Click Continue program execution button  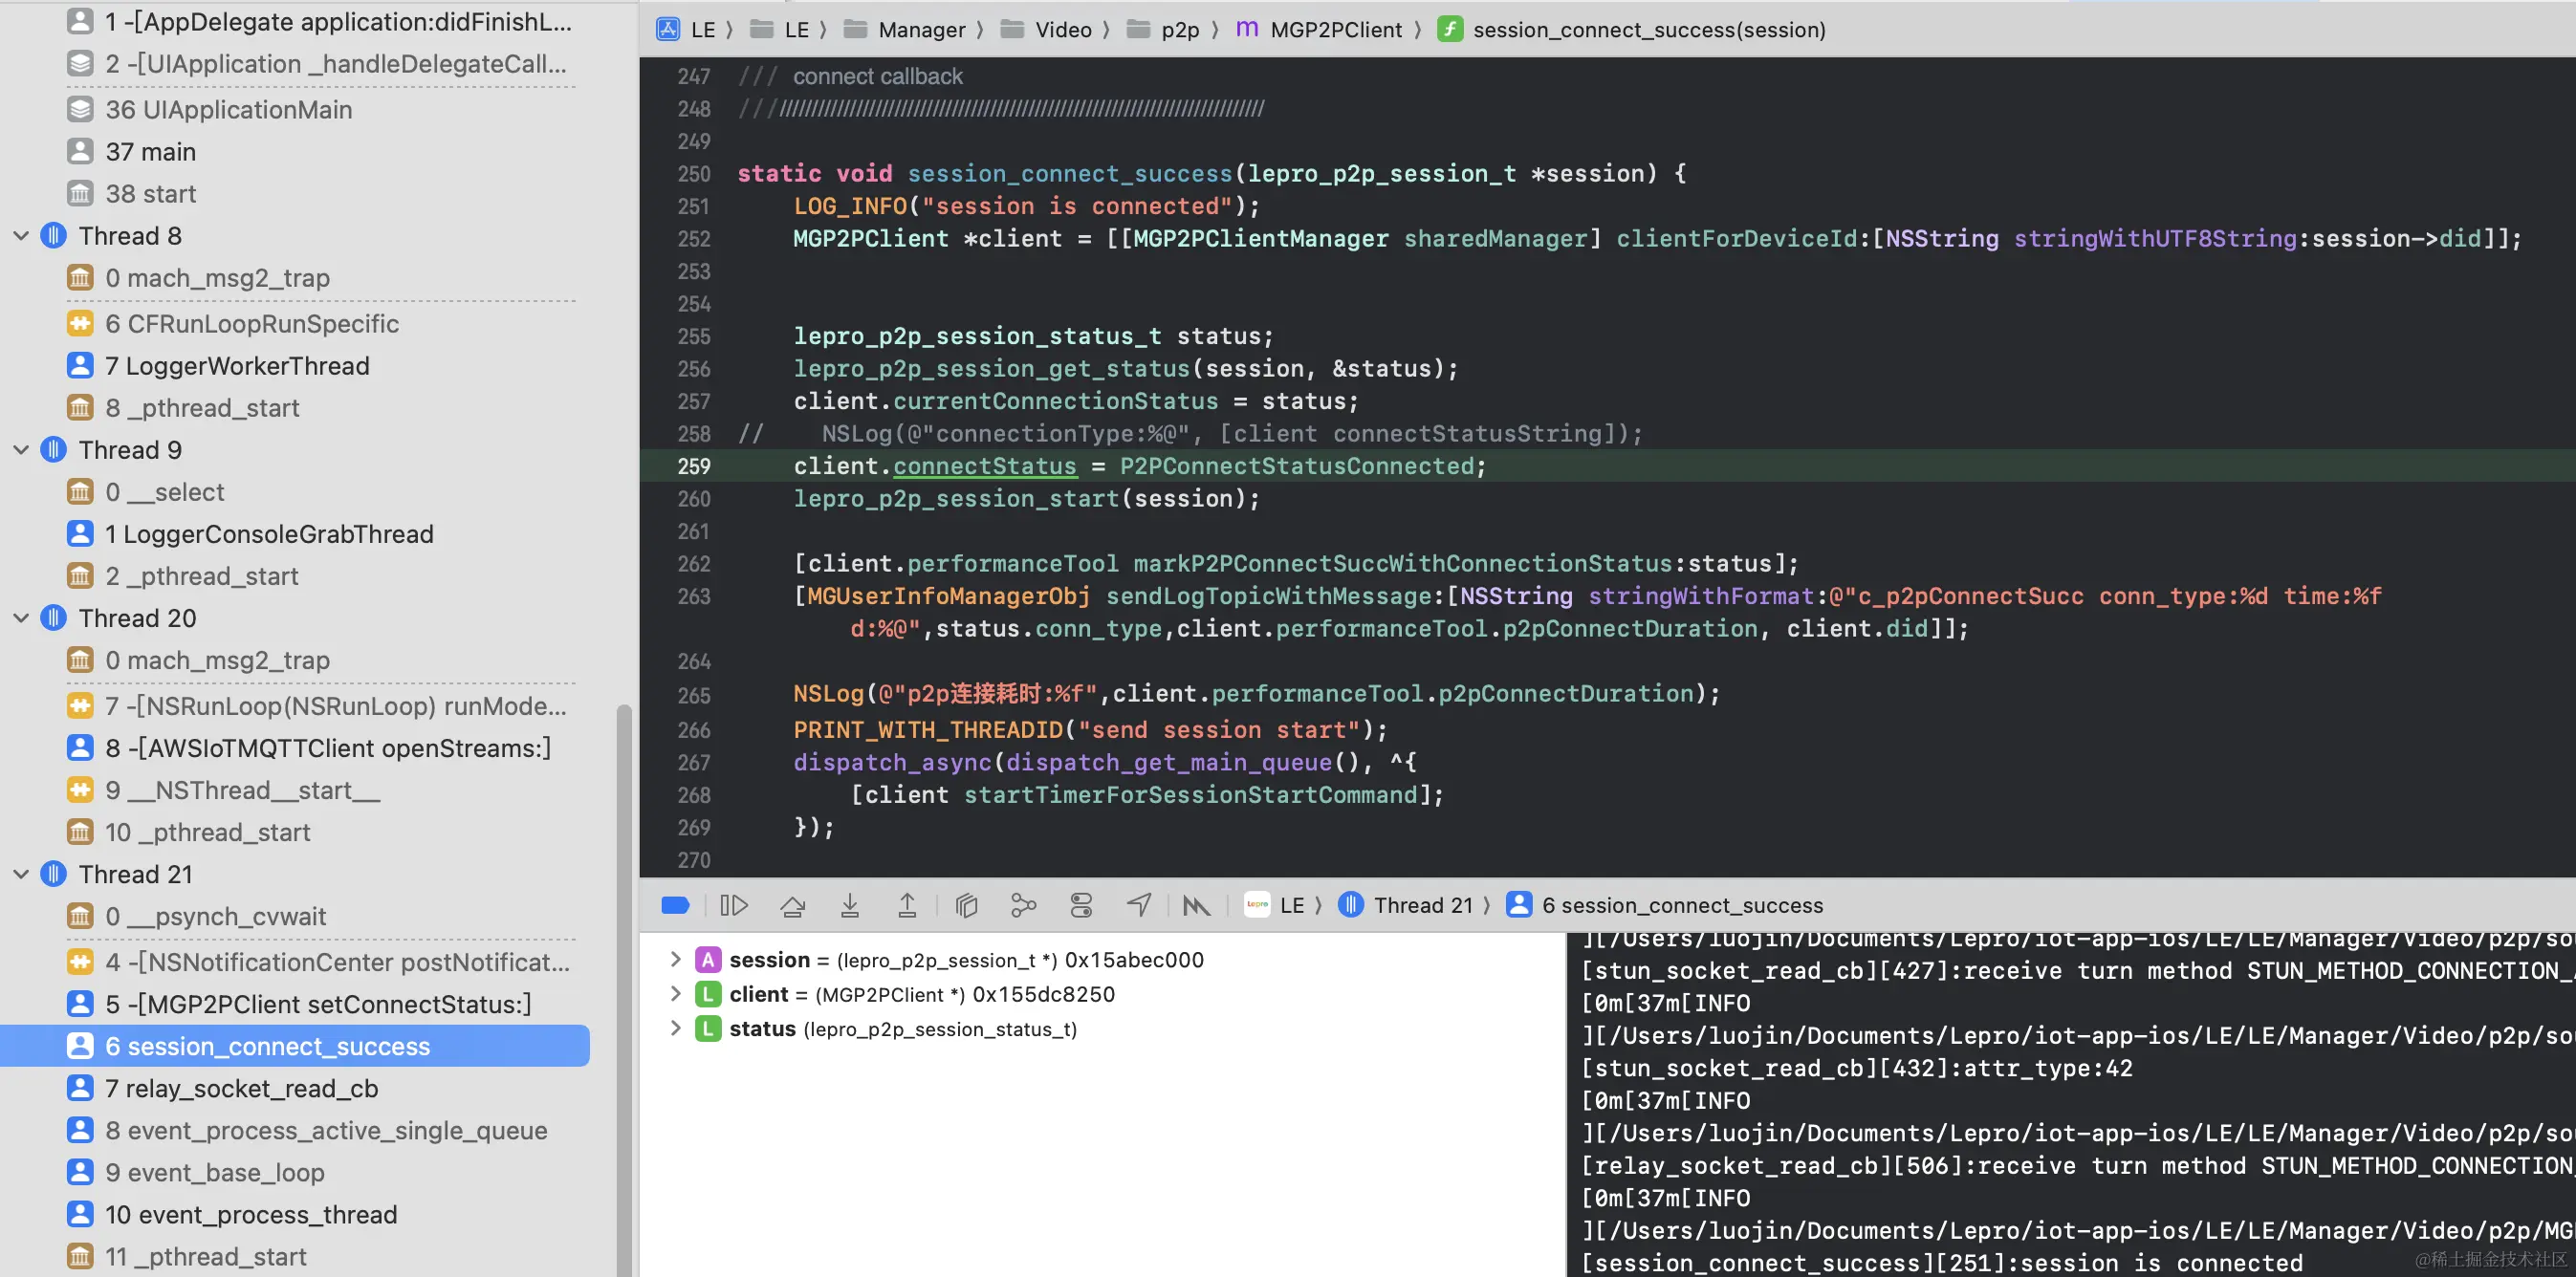click(733, 905)
